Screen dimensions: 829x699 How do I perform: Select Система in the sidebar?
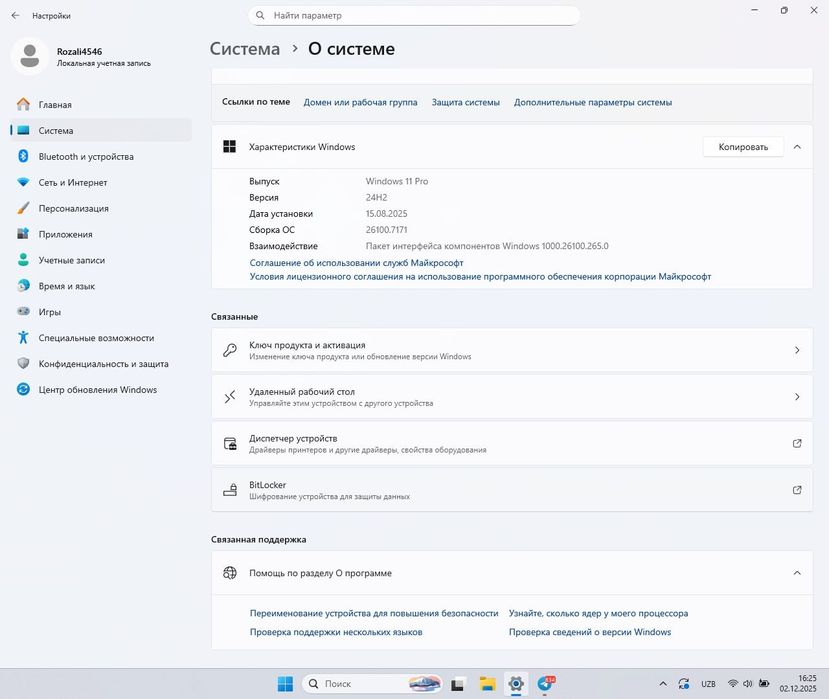click(100, 131)
